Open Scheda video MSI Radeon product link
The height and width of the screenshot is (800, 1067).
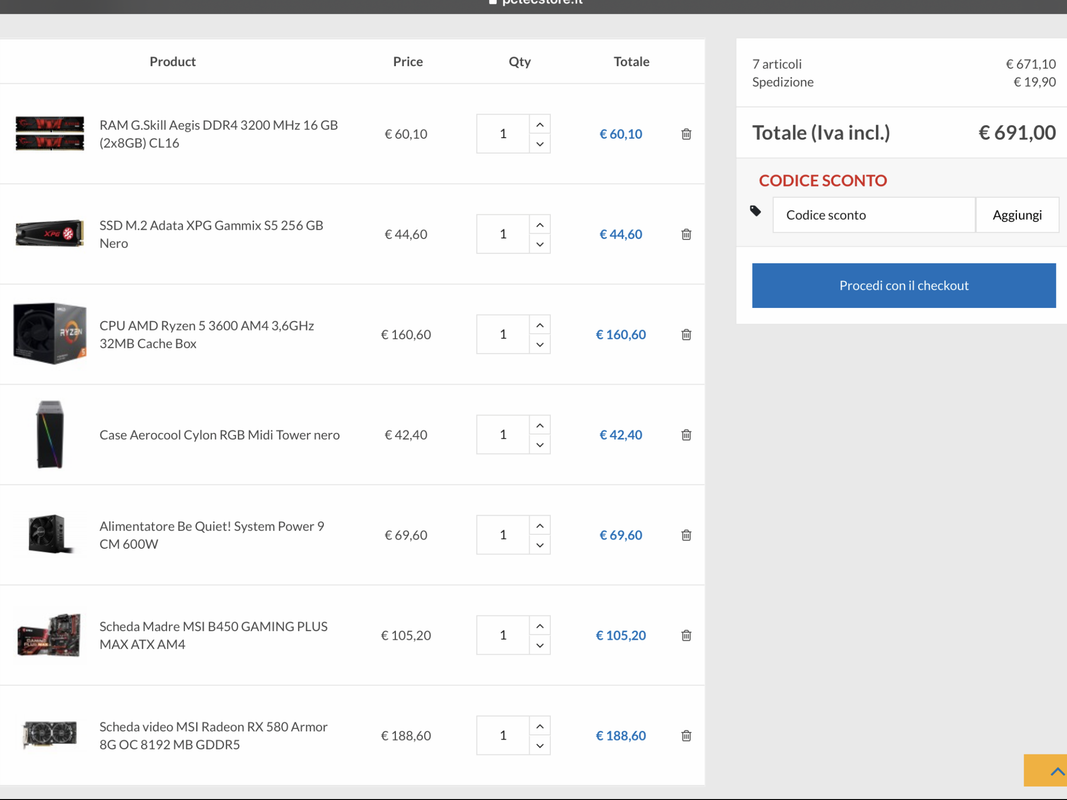tap(213, 735)
